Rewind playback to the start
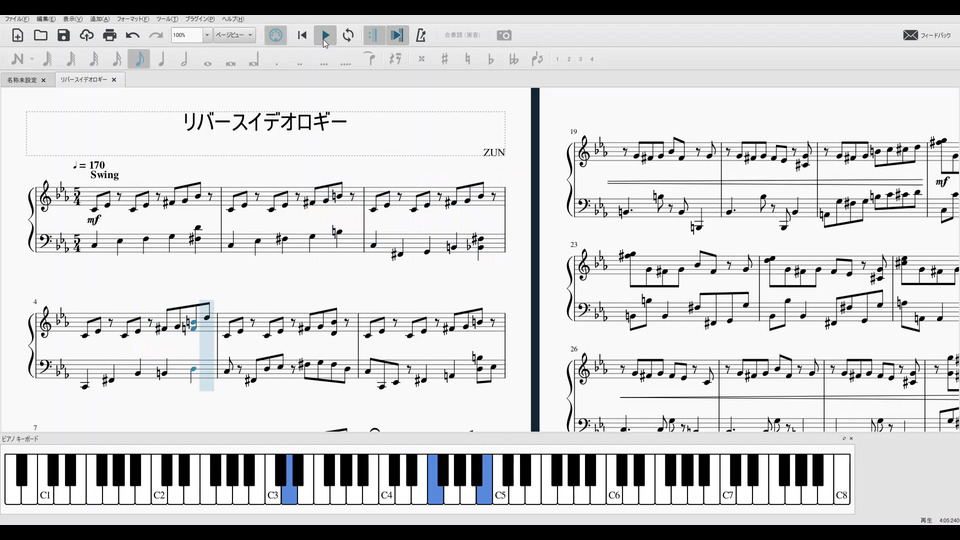The image size is (960, 540). point(302,36)
